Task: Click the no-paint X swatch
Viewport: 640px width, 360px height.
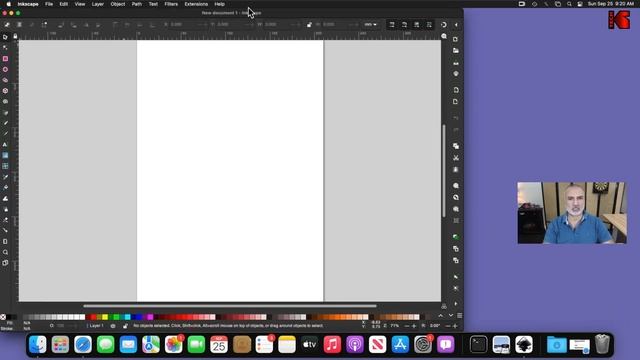Action: [x=3, y=317]
